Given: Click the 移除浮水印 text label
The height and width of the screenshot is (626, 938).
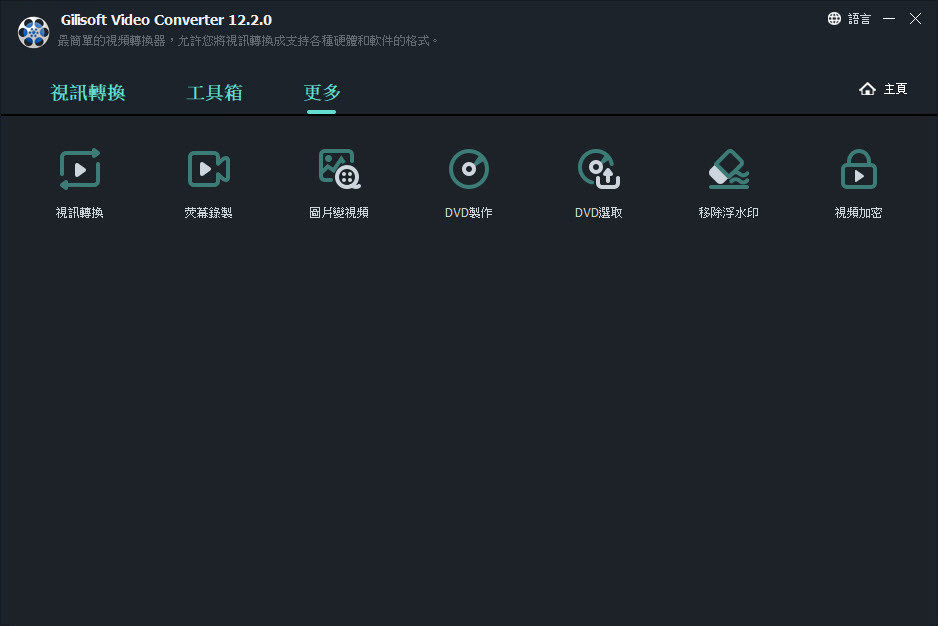Looking at the screenshot, I should pyautogui.click(x=729, y=213).
